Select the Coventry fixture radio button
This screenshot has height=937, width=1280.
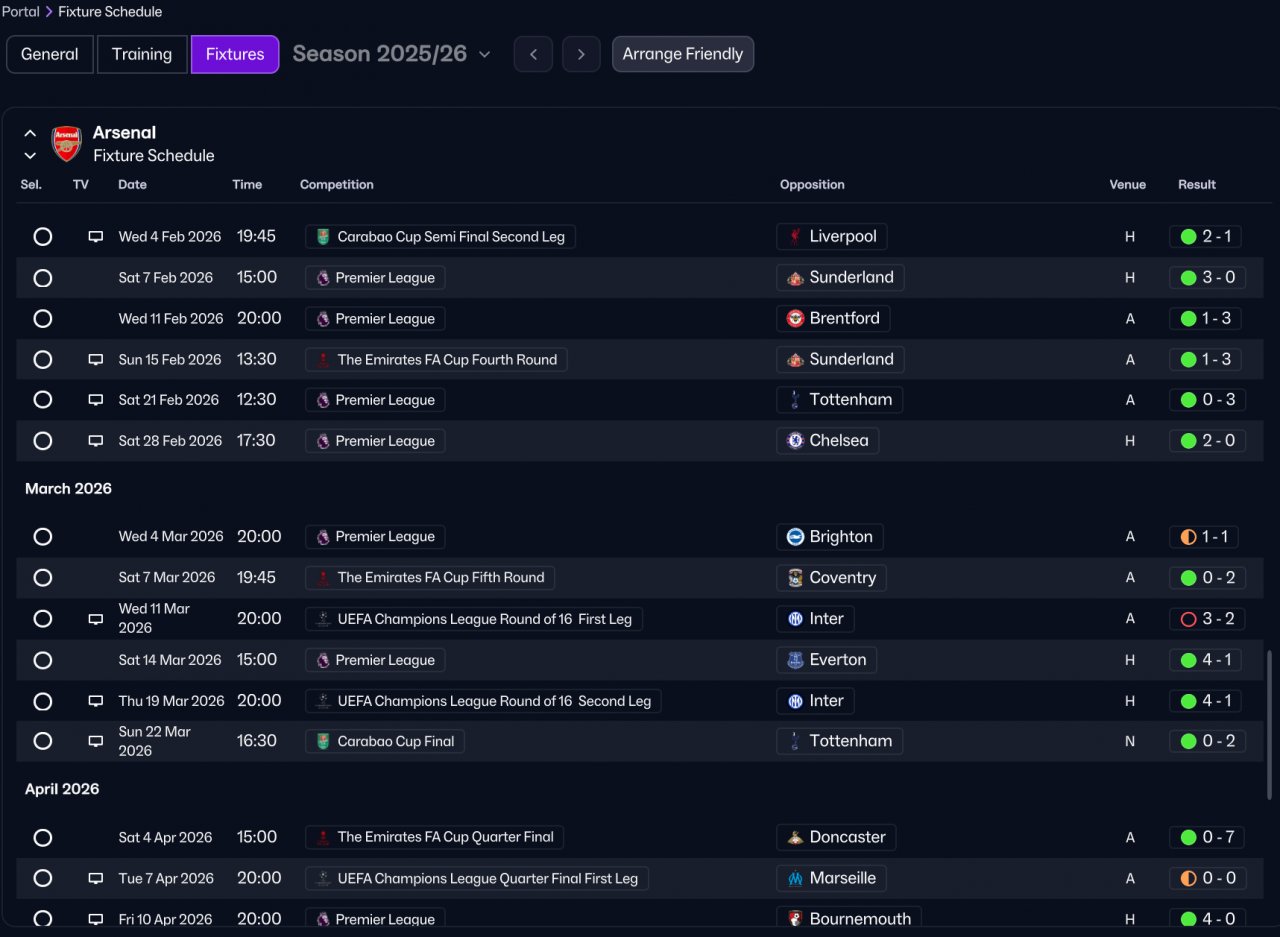42,578
